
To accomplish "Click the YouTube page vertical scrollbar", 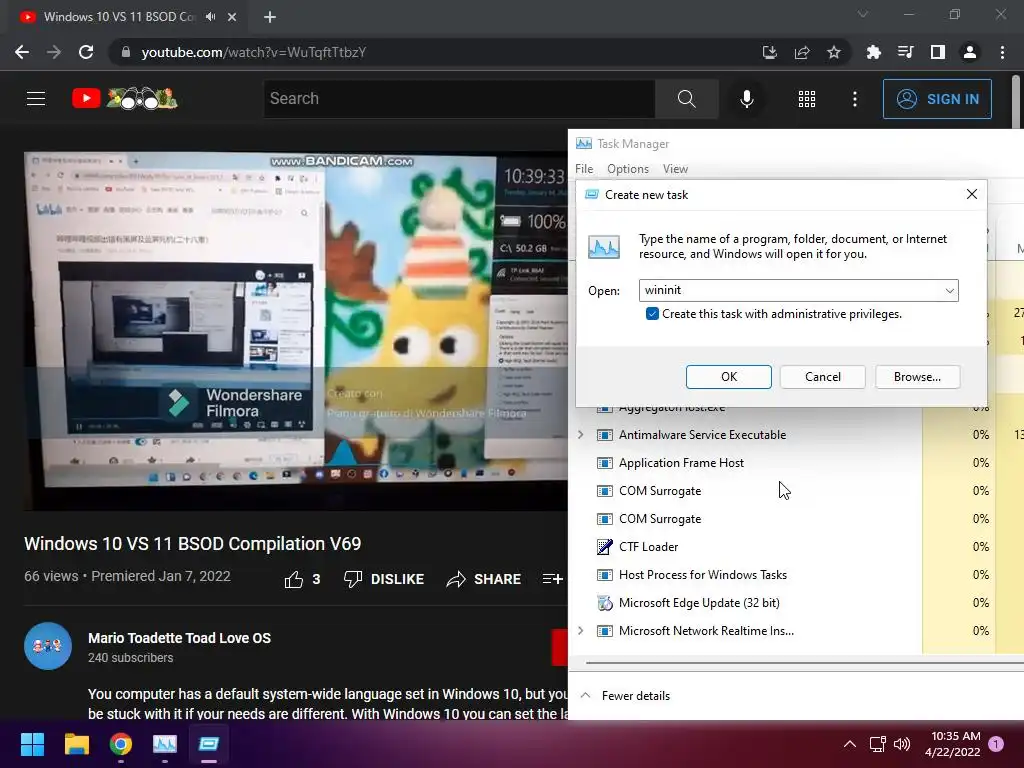I will click(1016, 104).
